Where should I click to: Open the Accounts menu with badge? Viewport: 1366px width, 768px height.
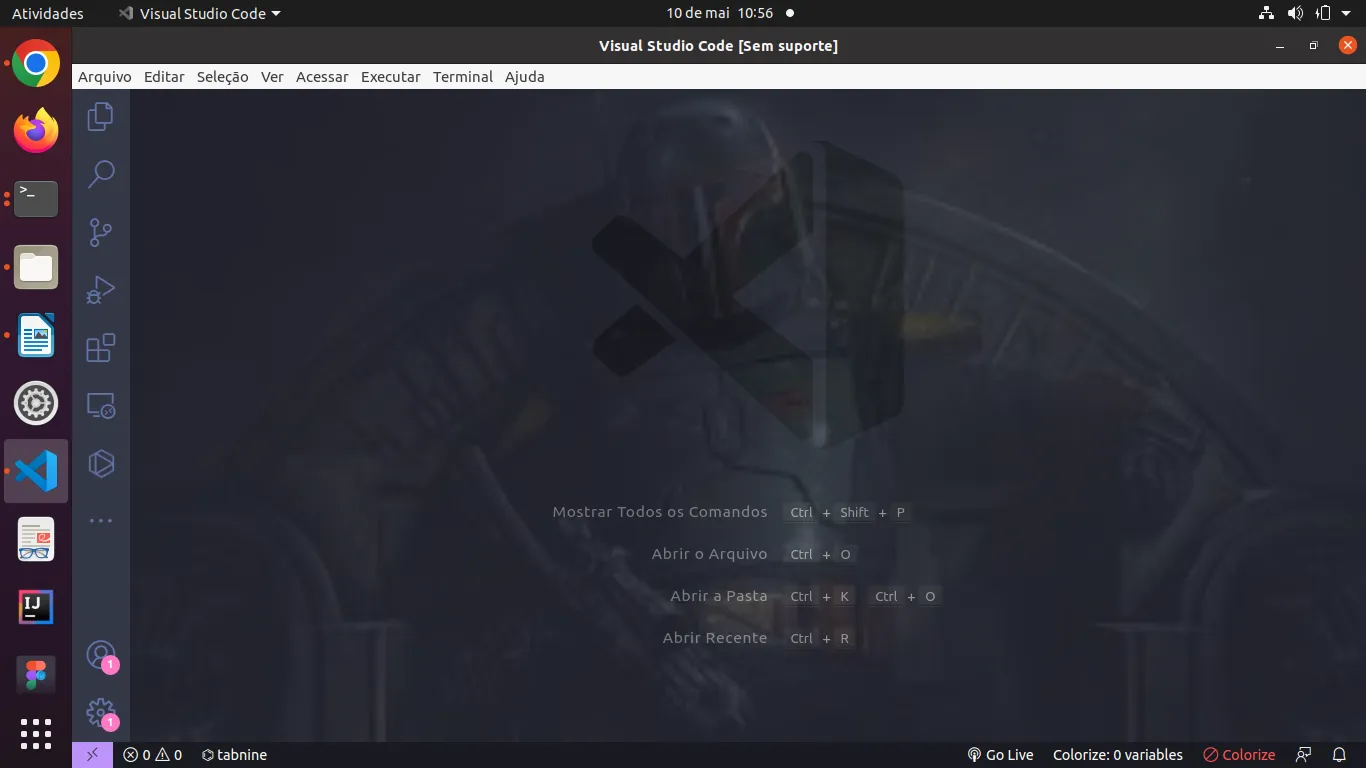click(x=100, y=656)
